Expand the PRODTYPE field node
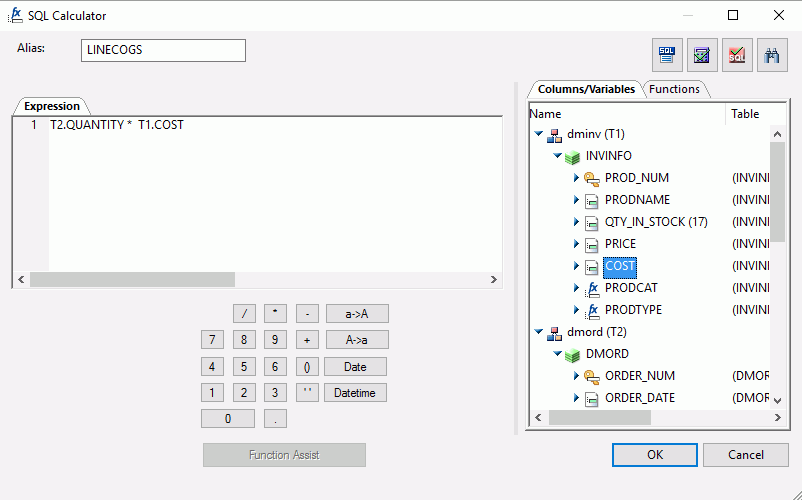802x500 pixels. click(x=576, y=310)
